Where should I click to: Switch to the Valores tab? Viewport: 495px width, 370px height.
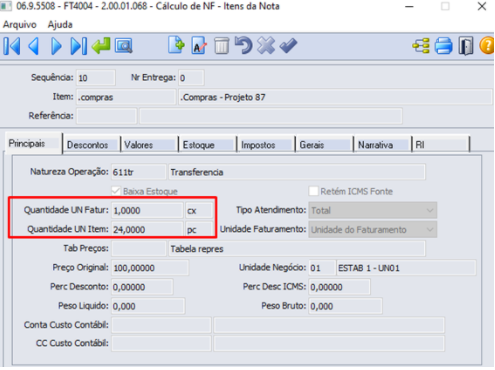[x=149, y=145]
